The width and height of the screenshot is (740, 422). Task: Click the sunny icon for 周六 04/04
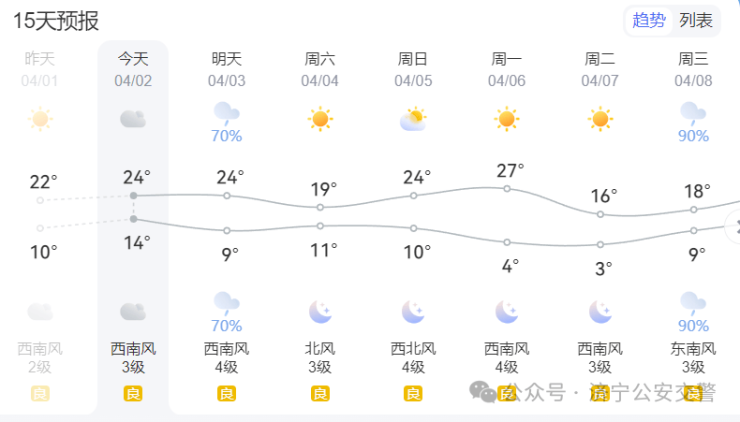(320, 120)
